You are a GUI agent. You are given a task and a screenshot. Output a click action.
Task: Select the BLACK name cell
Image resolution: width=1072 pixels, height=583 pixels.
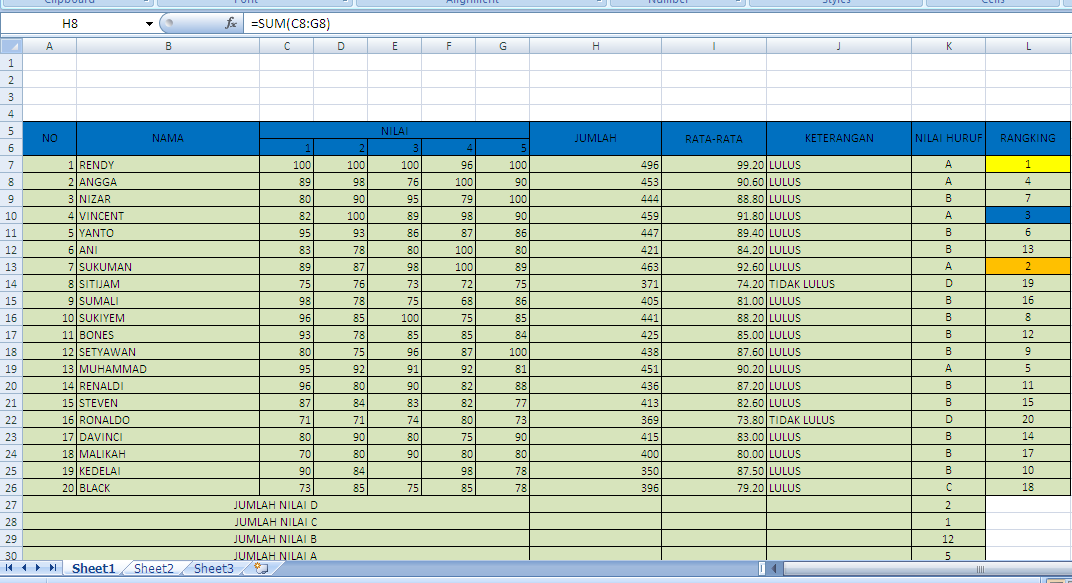click(168, 488)
